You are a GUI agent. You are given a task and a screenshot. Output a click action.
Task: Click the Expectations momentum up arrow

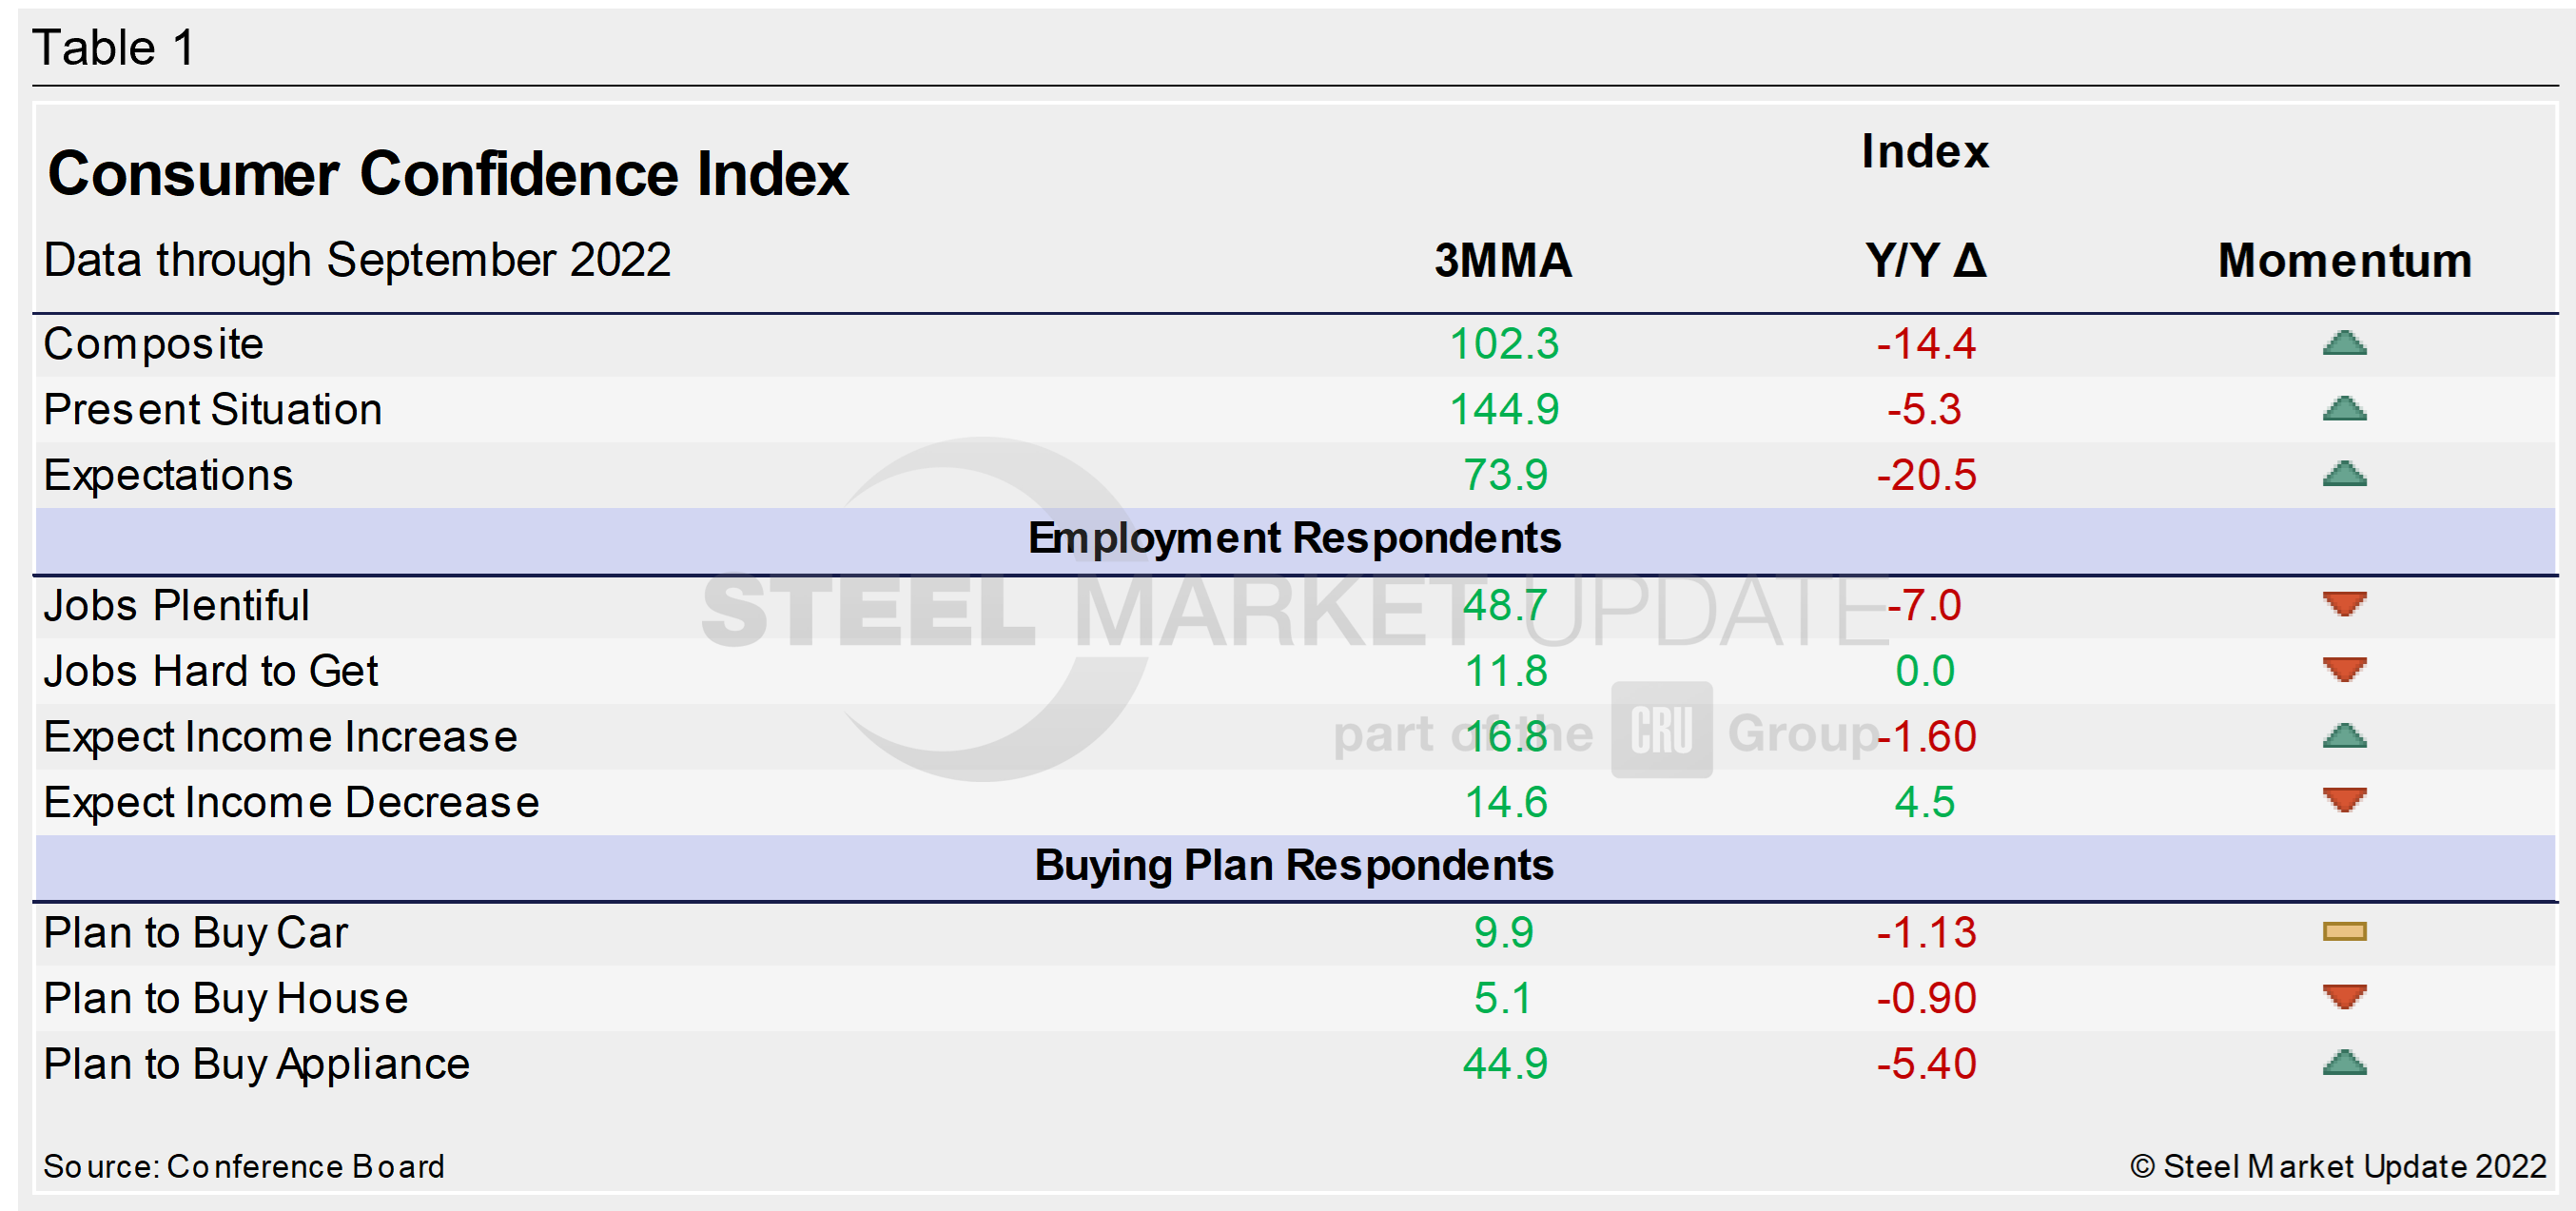pyautogui.click(x=2344, y=474)
